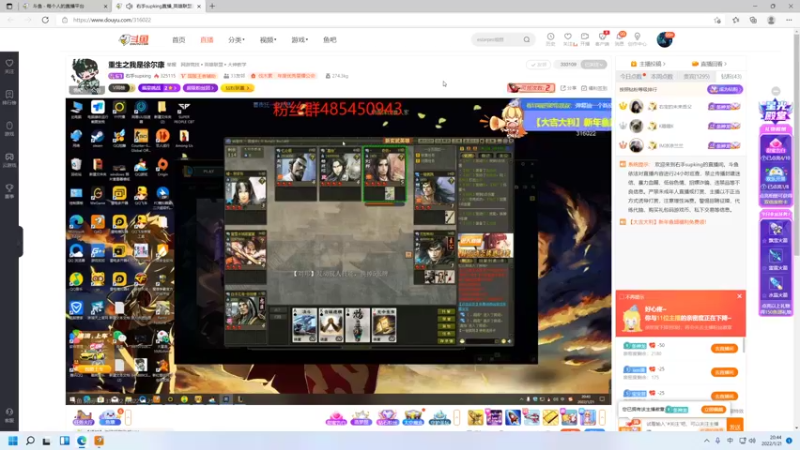Open Windows taskbar search
Viewport: 800px width, 450px height.
[30, 441]
